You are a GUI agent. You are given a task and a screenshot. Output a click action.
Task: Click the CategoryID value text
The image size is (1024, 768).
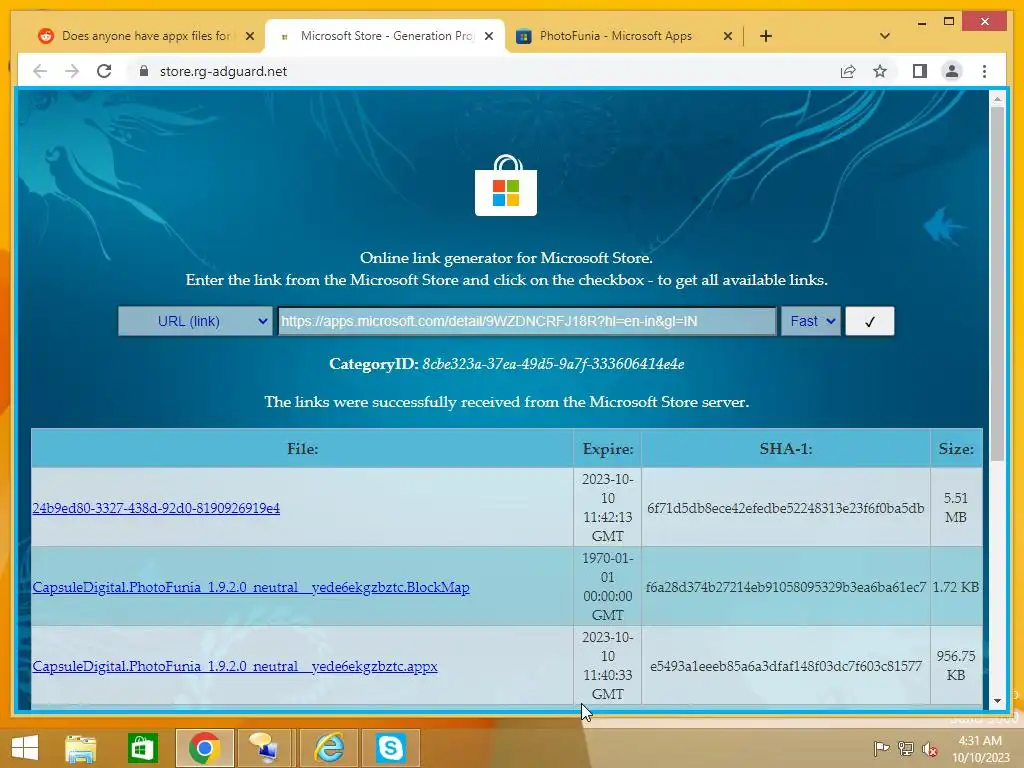pos(553,364)
